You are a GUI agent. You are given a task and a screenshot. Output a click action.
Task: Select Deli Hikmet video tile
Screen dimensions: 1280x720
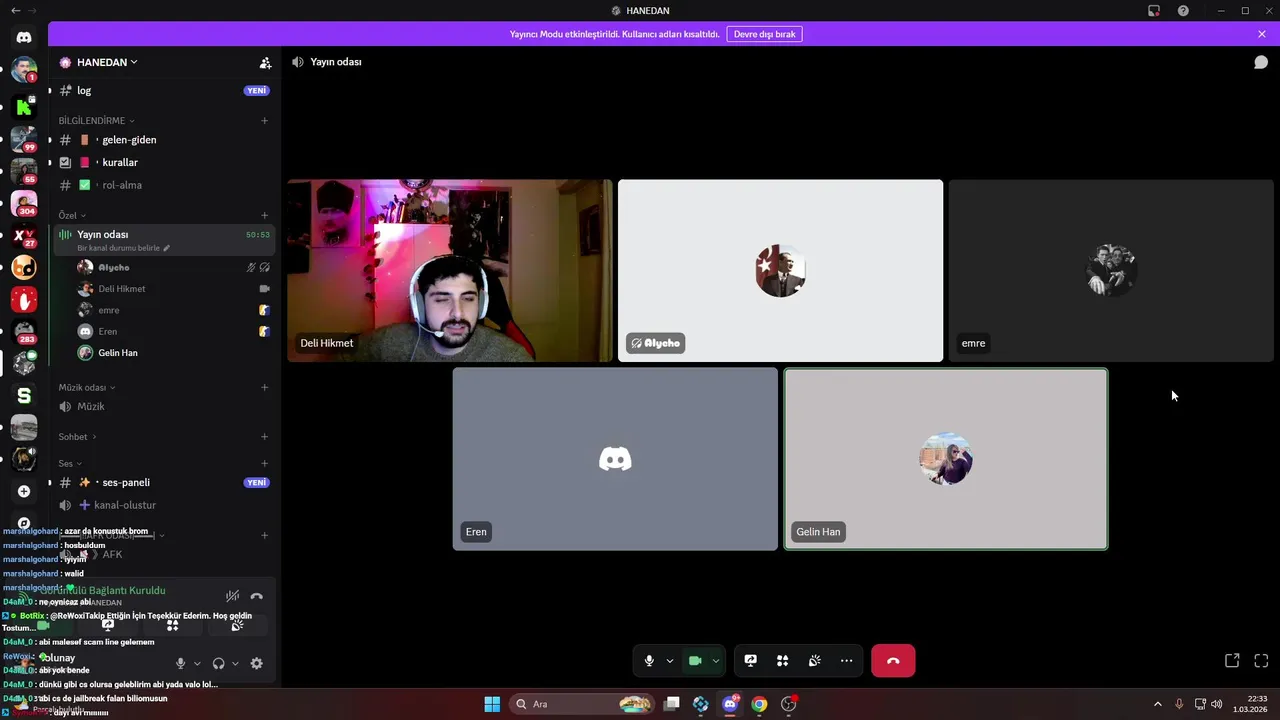[x=450, y=271]
